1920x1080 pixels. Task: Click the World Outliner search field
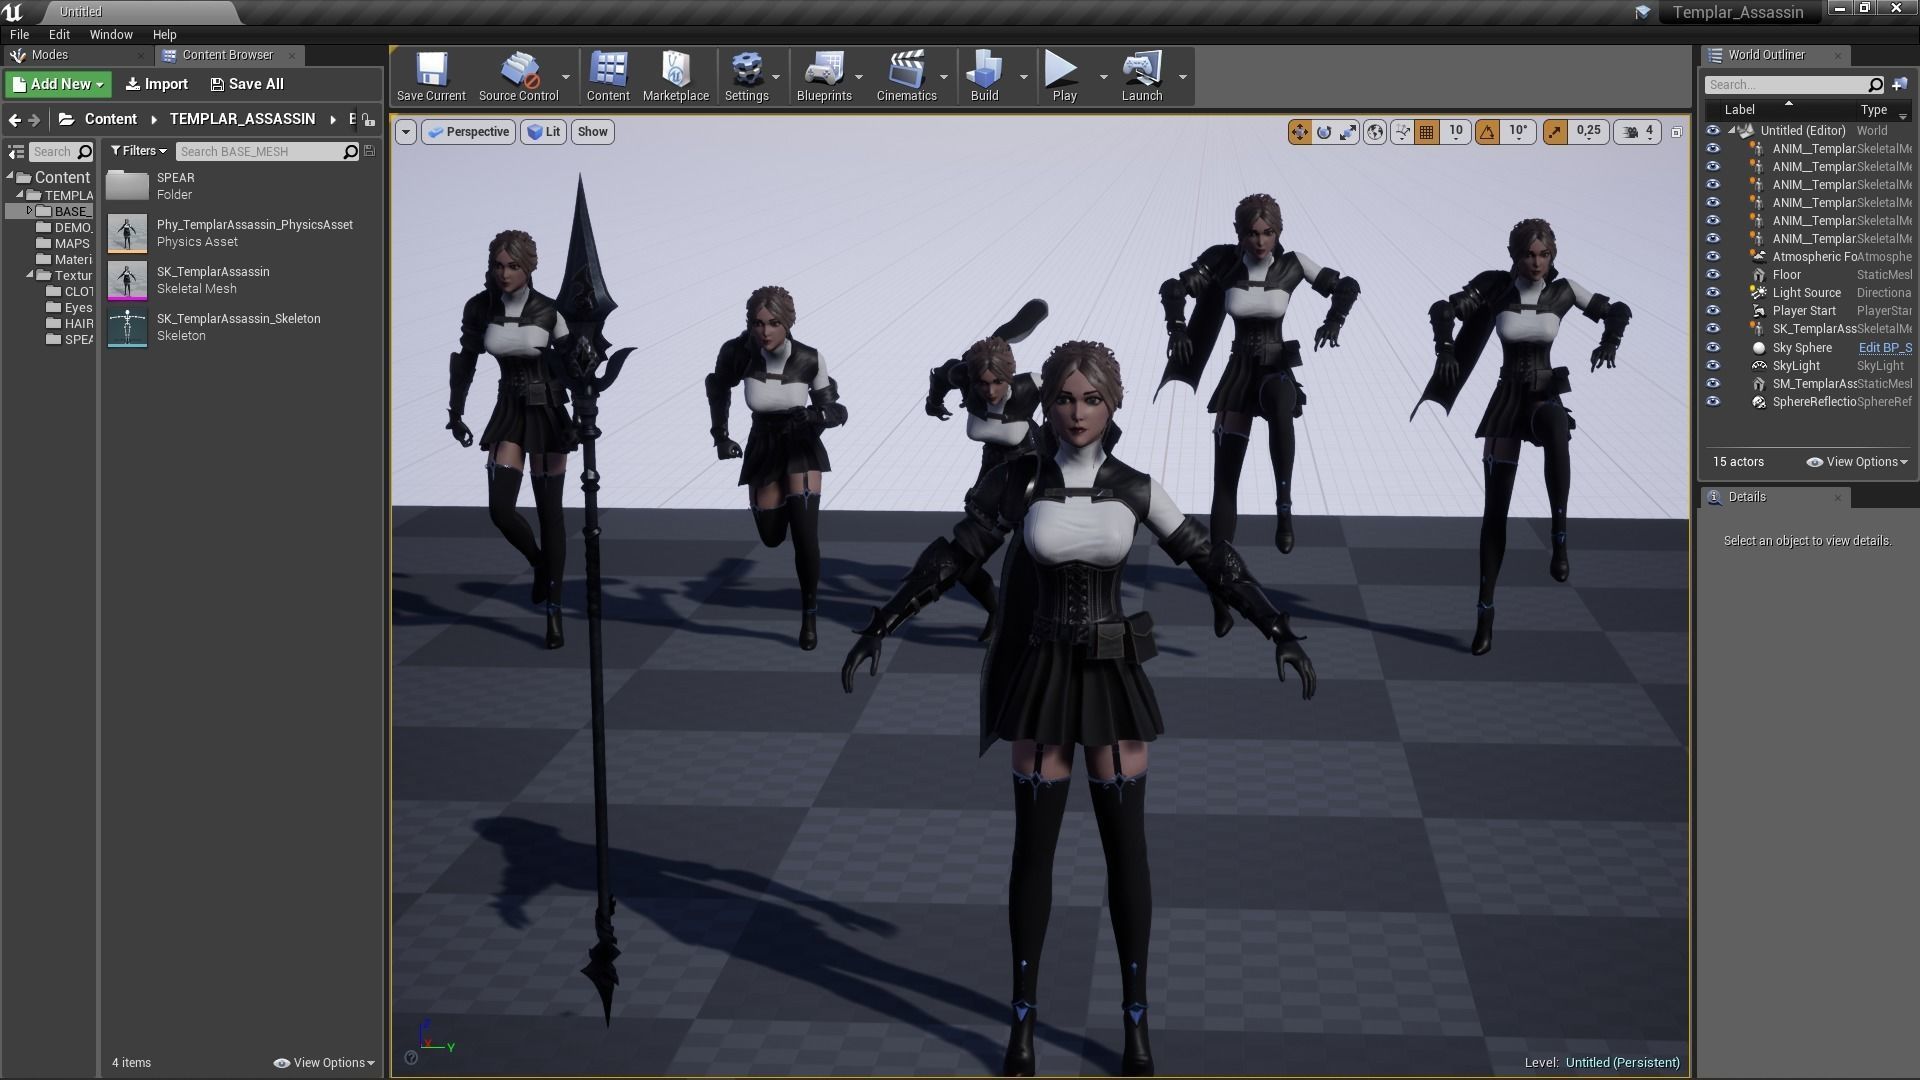[1794, 85]
